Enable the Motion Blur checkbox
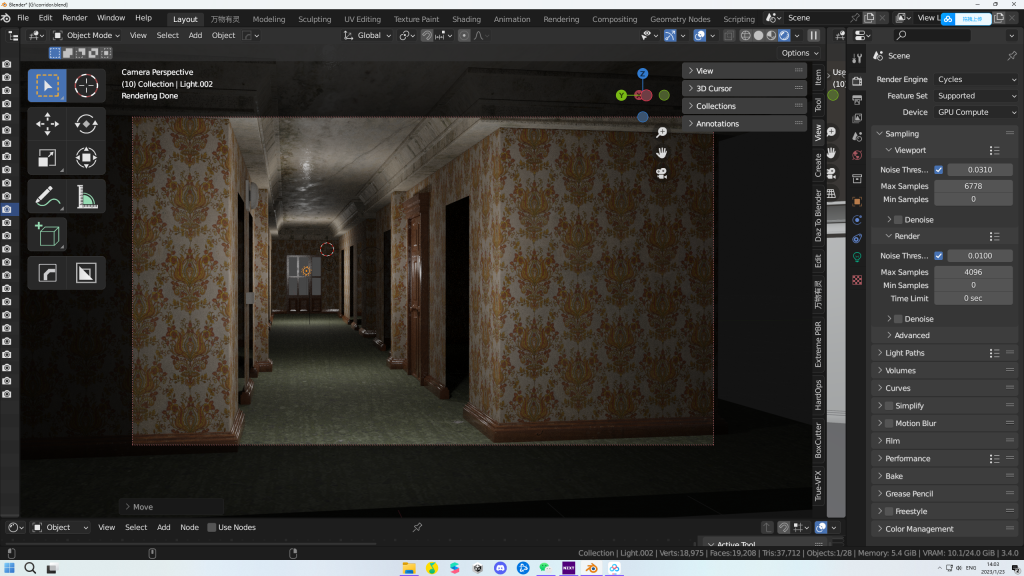 (889, 423)
